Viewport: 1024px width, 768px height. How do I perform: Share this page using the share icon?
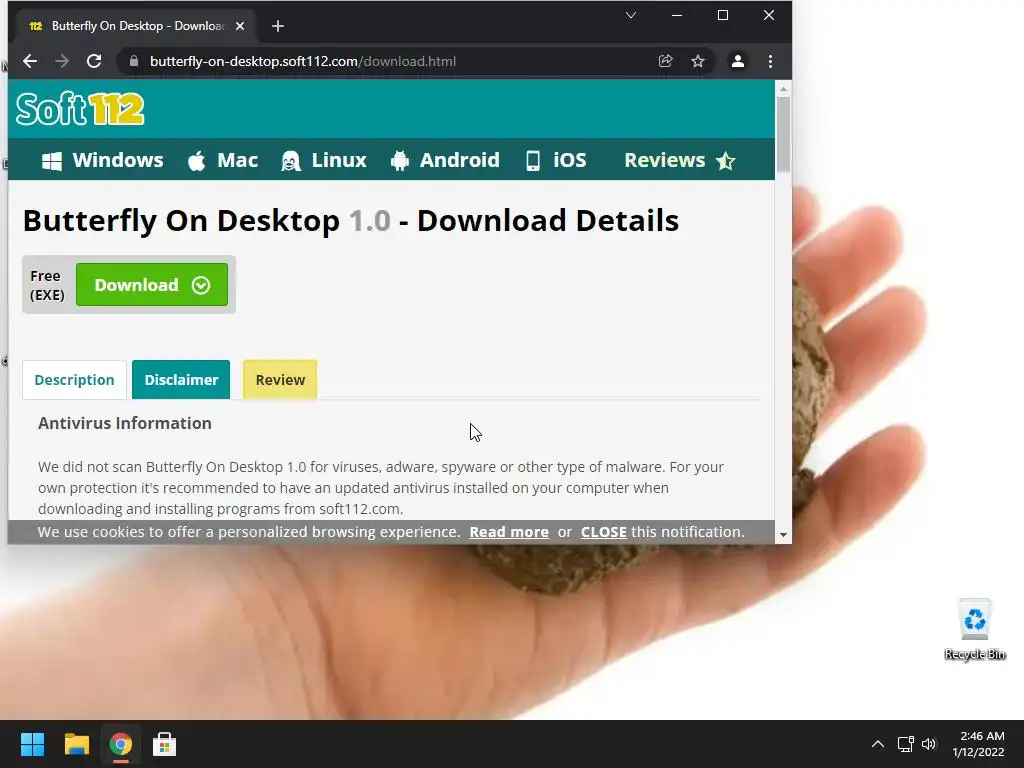tap(665, 61)
